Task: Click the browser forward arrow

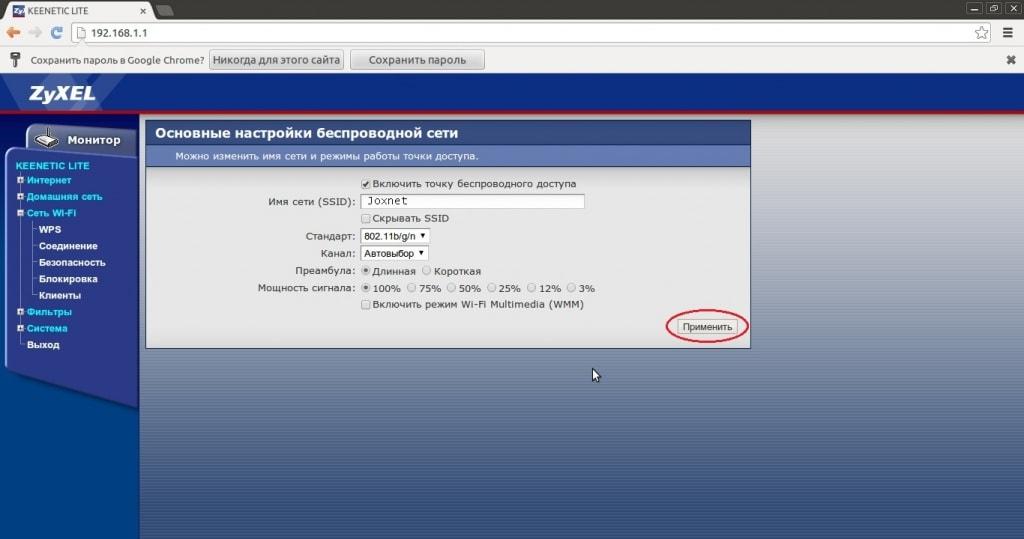Action: point(35,33)
